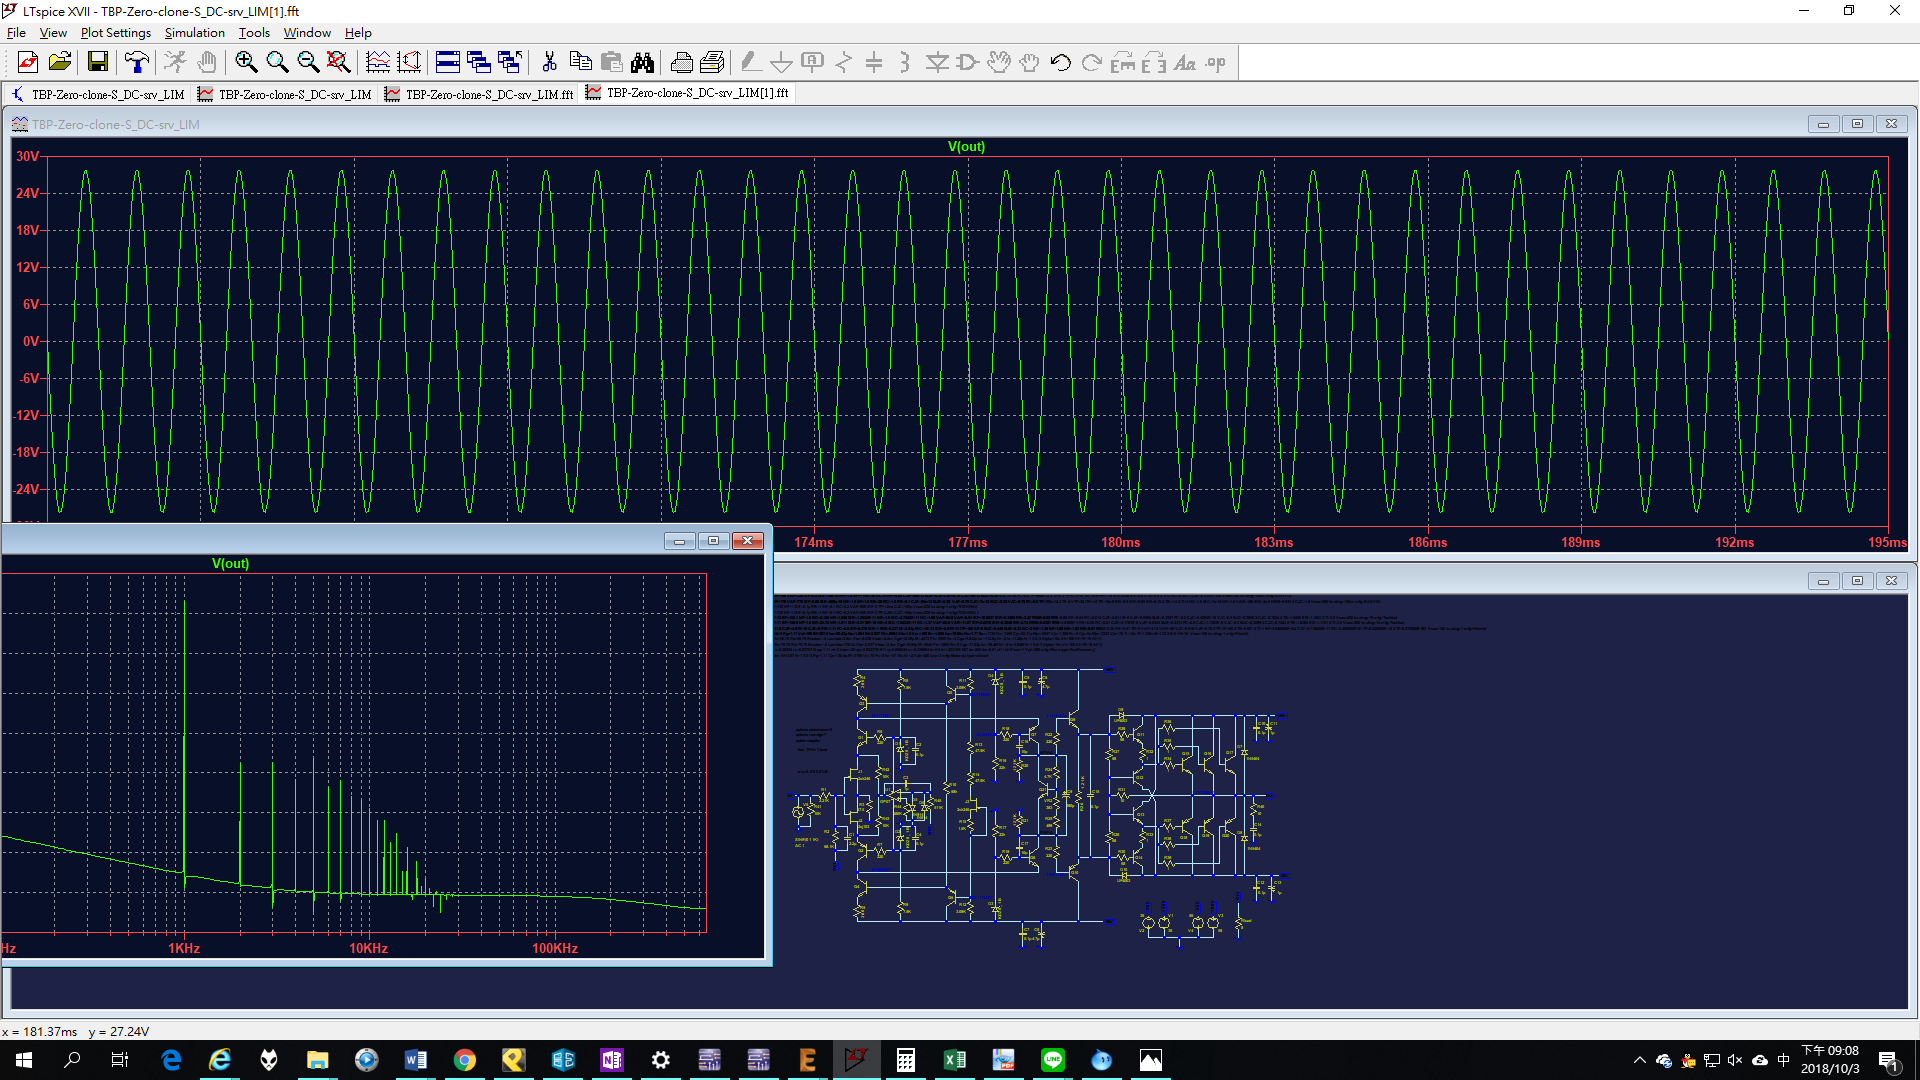Image resolution: width=1920 pixels, height=1080 pixels.
Task: Open the Simulation menu
Action: (195, 32)
